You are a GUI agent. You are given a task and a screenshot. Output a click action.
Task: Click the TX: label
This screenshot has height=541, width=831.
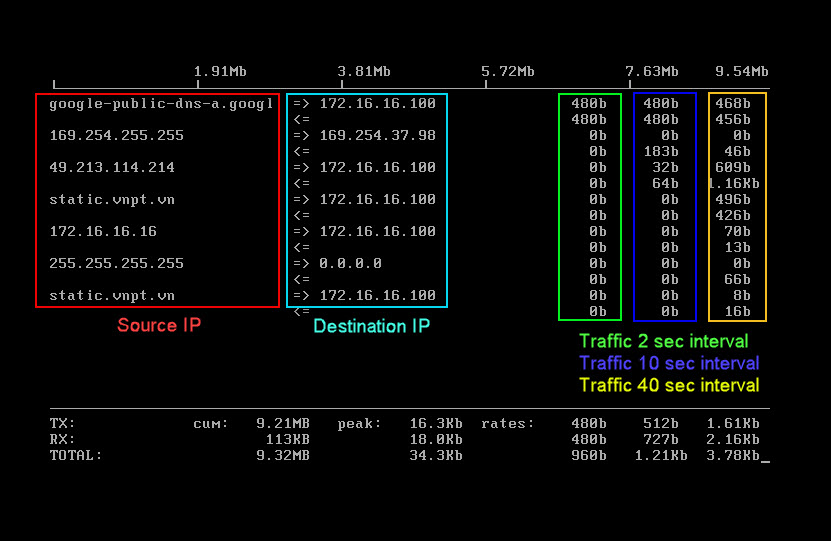(63, 423)
